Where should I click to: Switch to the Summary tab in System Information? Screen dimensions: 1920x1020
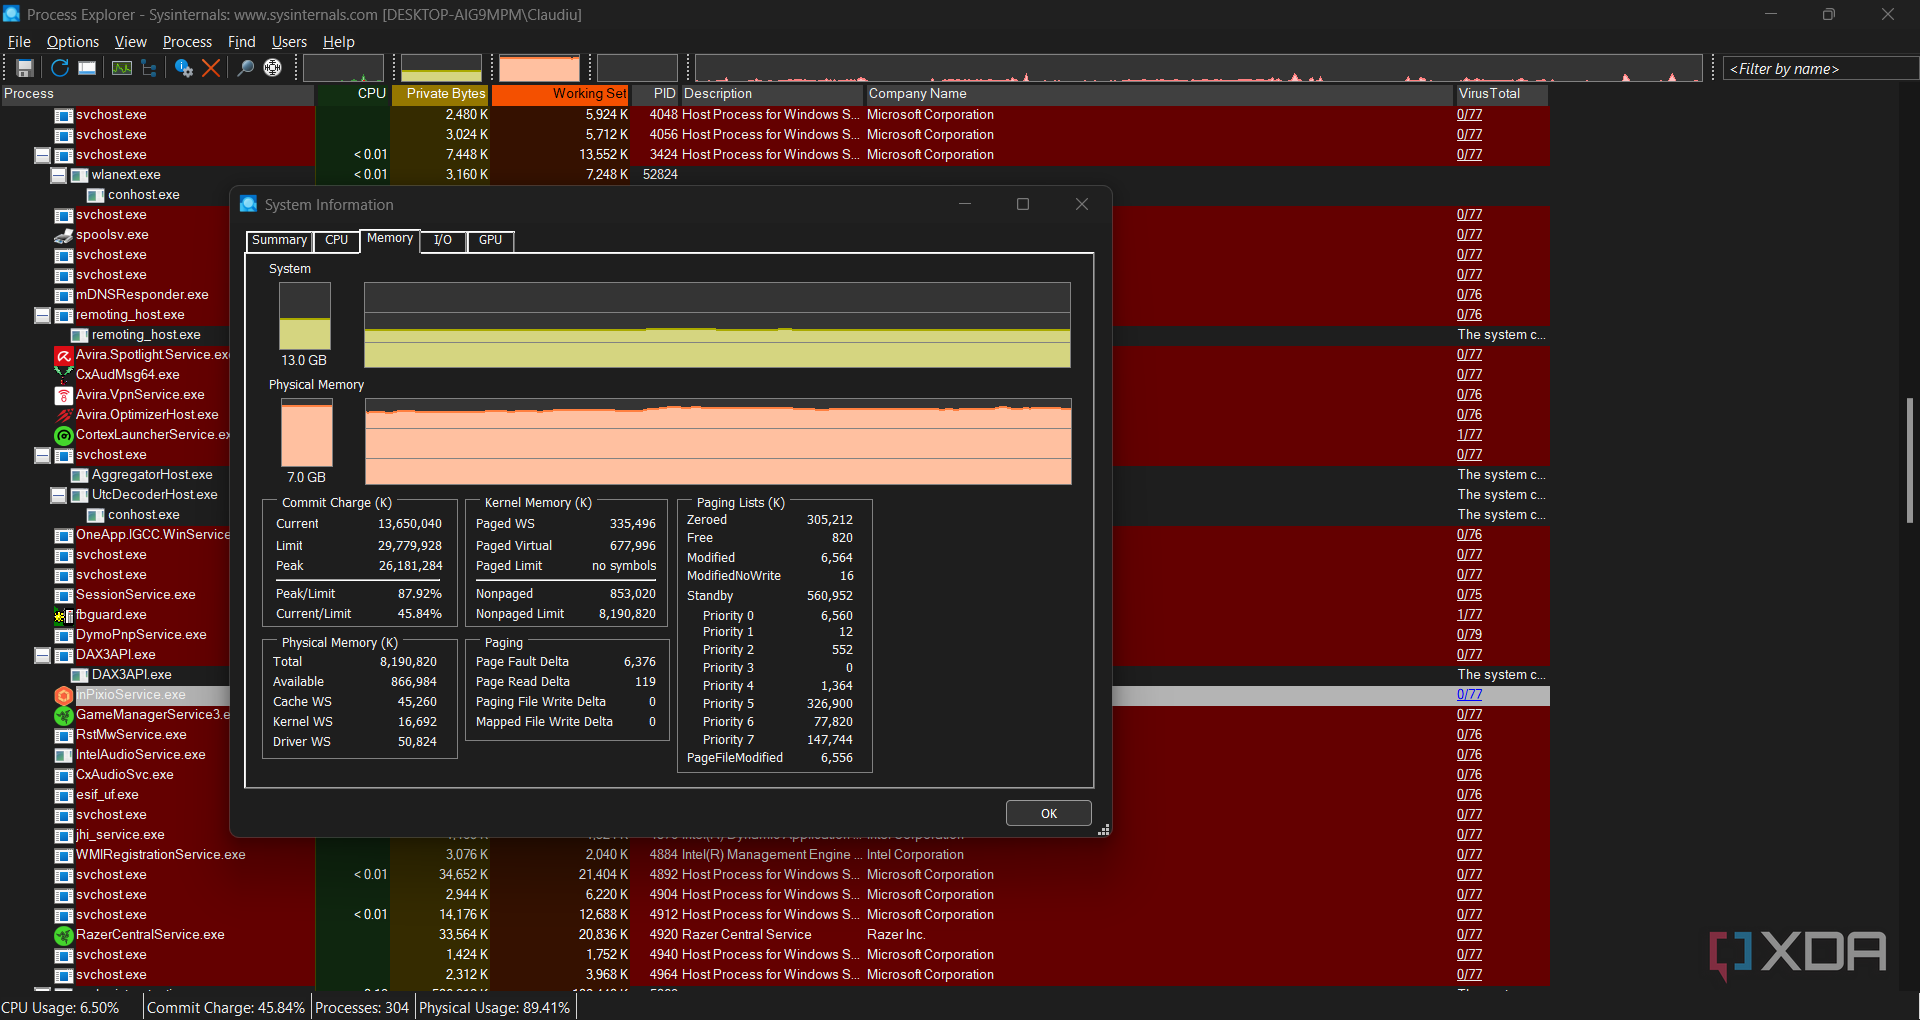(x=279, y=241)
